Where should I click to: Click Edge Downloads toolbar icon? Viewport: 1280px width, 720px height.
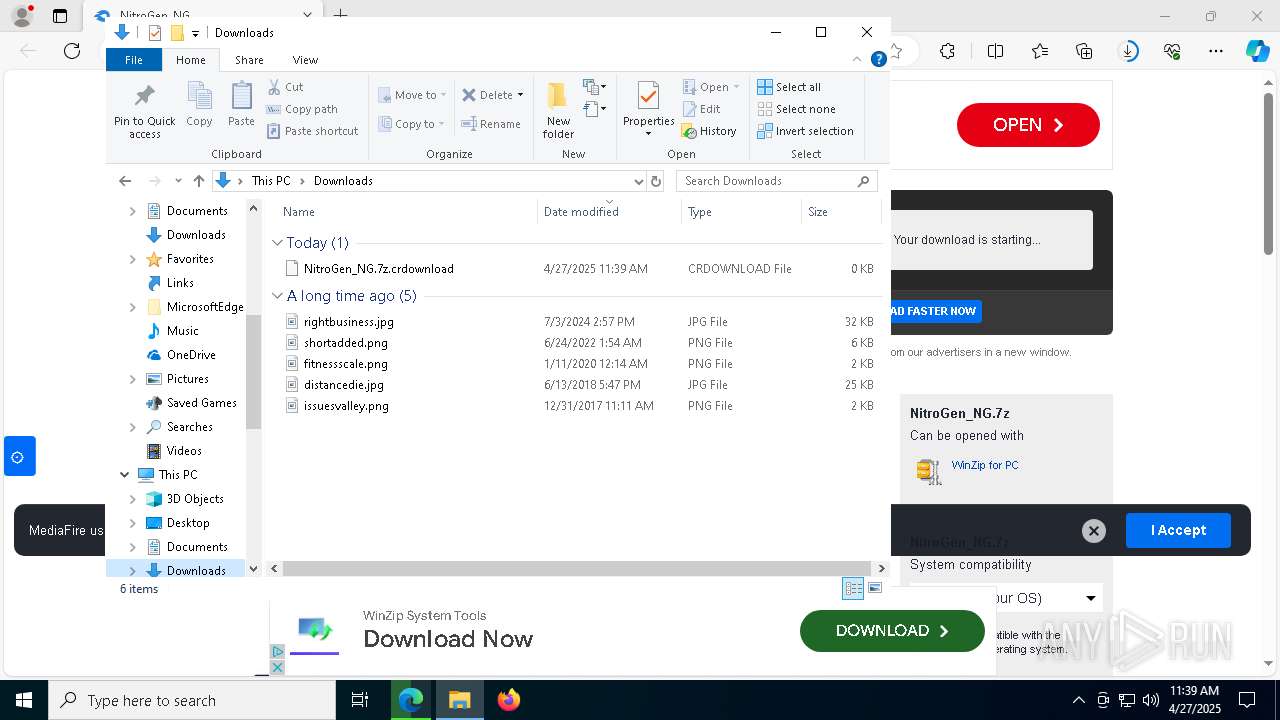1128,51
